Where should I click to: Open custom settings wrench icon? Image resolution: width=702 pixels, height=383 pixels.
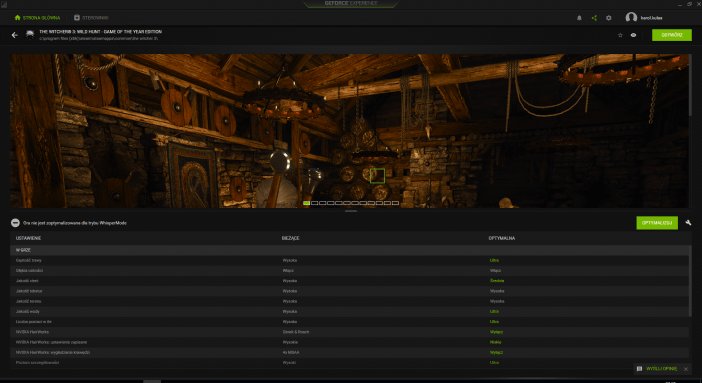[x=688, y=223]
